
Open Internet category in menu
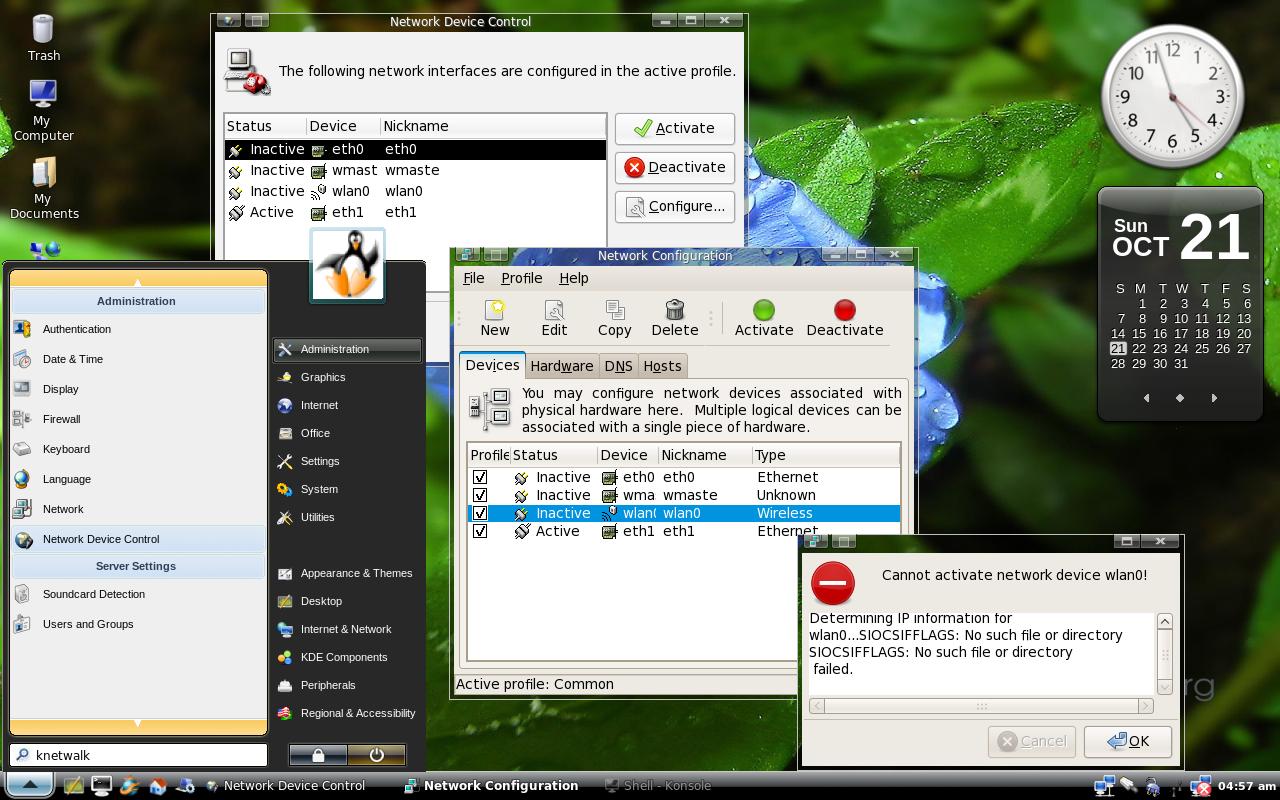click(347, 405)
